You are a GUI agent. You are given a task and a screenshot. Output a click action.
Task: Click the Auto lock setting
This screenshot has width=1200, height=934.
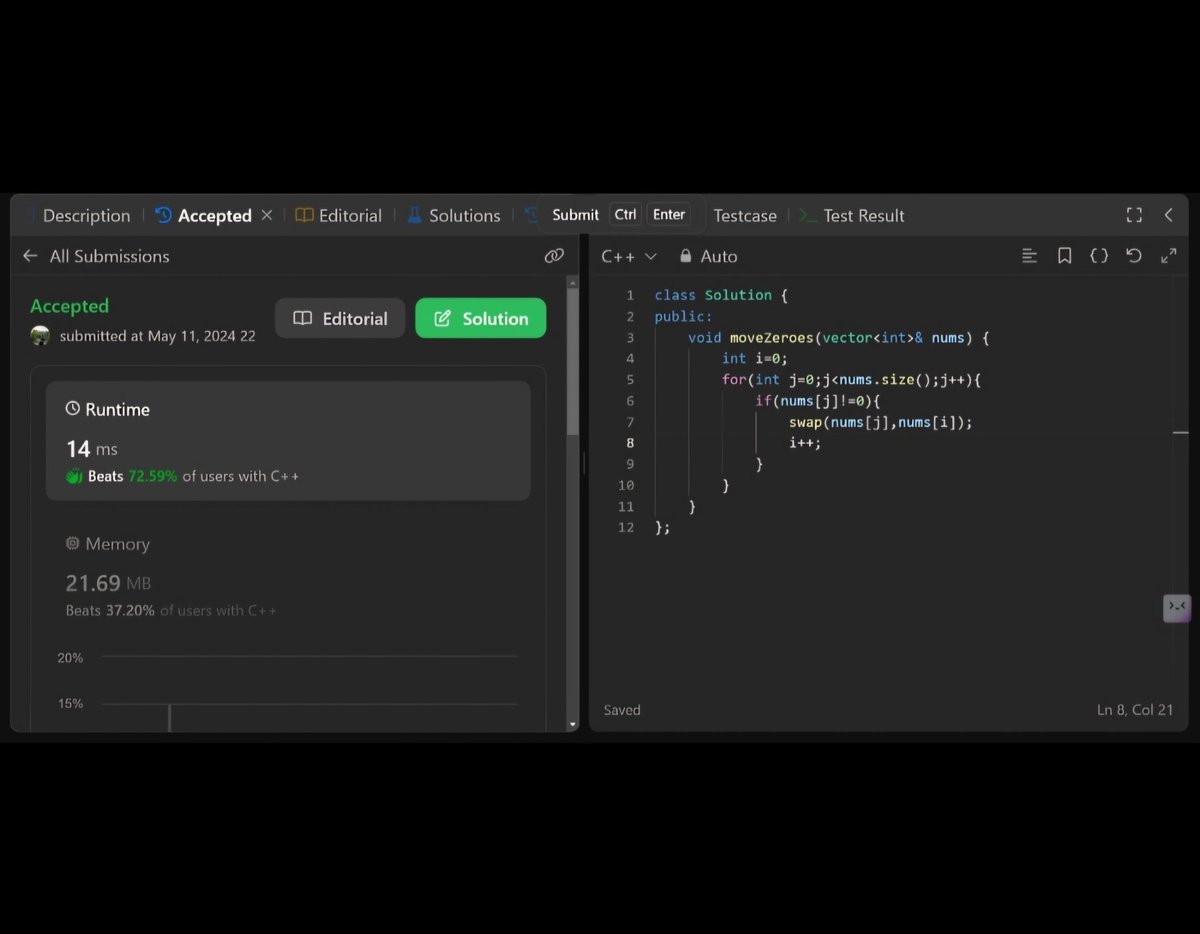[708, 256]
